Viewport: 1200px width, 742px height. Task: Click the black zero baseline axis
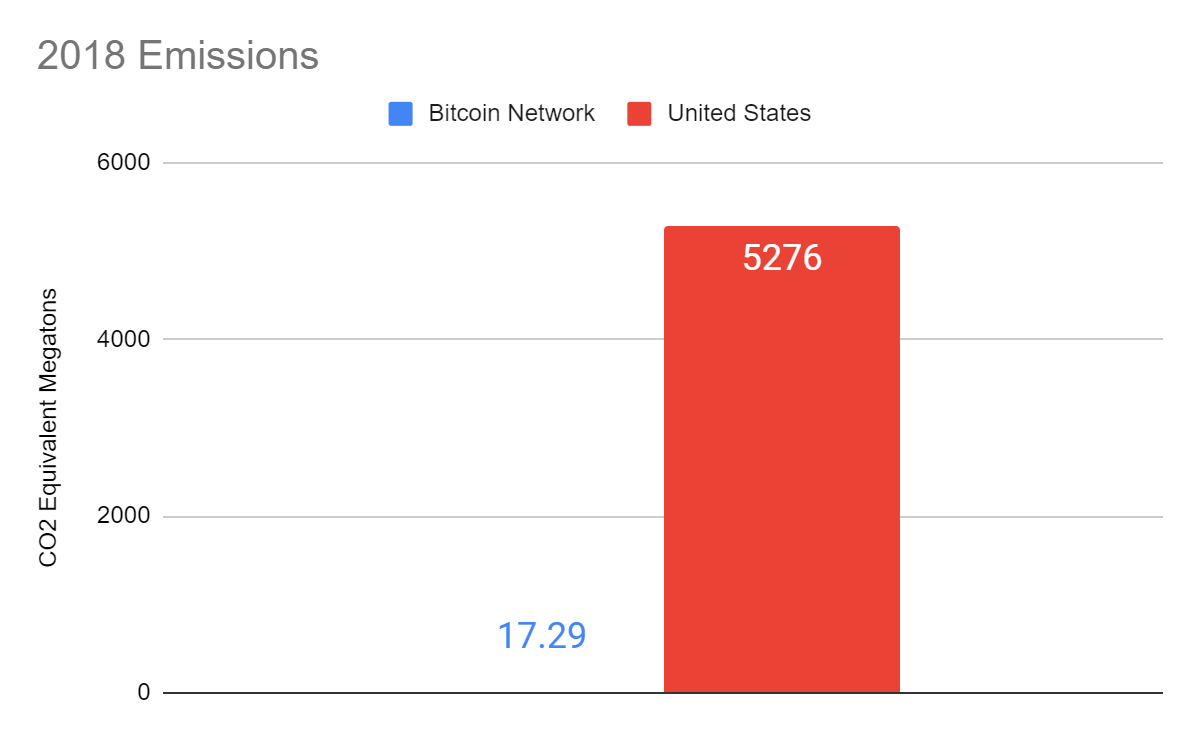(x=400, y=693)
